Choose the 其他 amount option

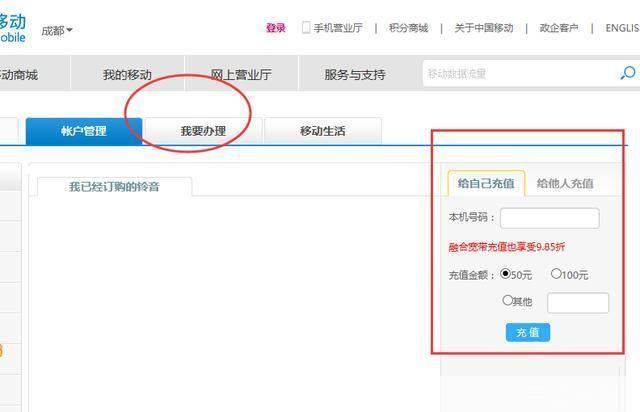[x=508, y=300]
